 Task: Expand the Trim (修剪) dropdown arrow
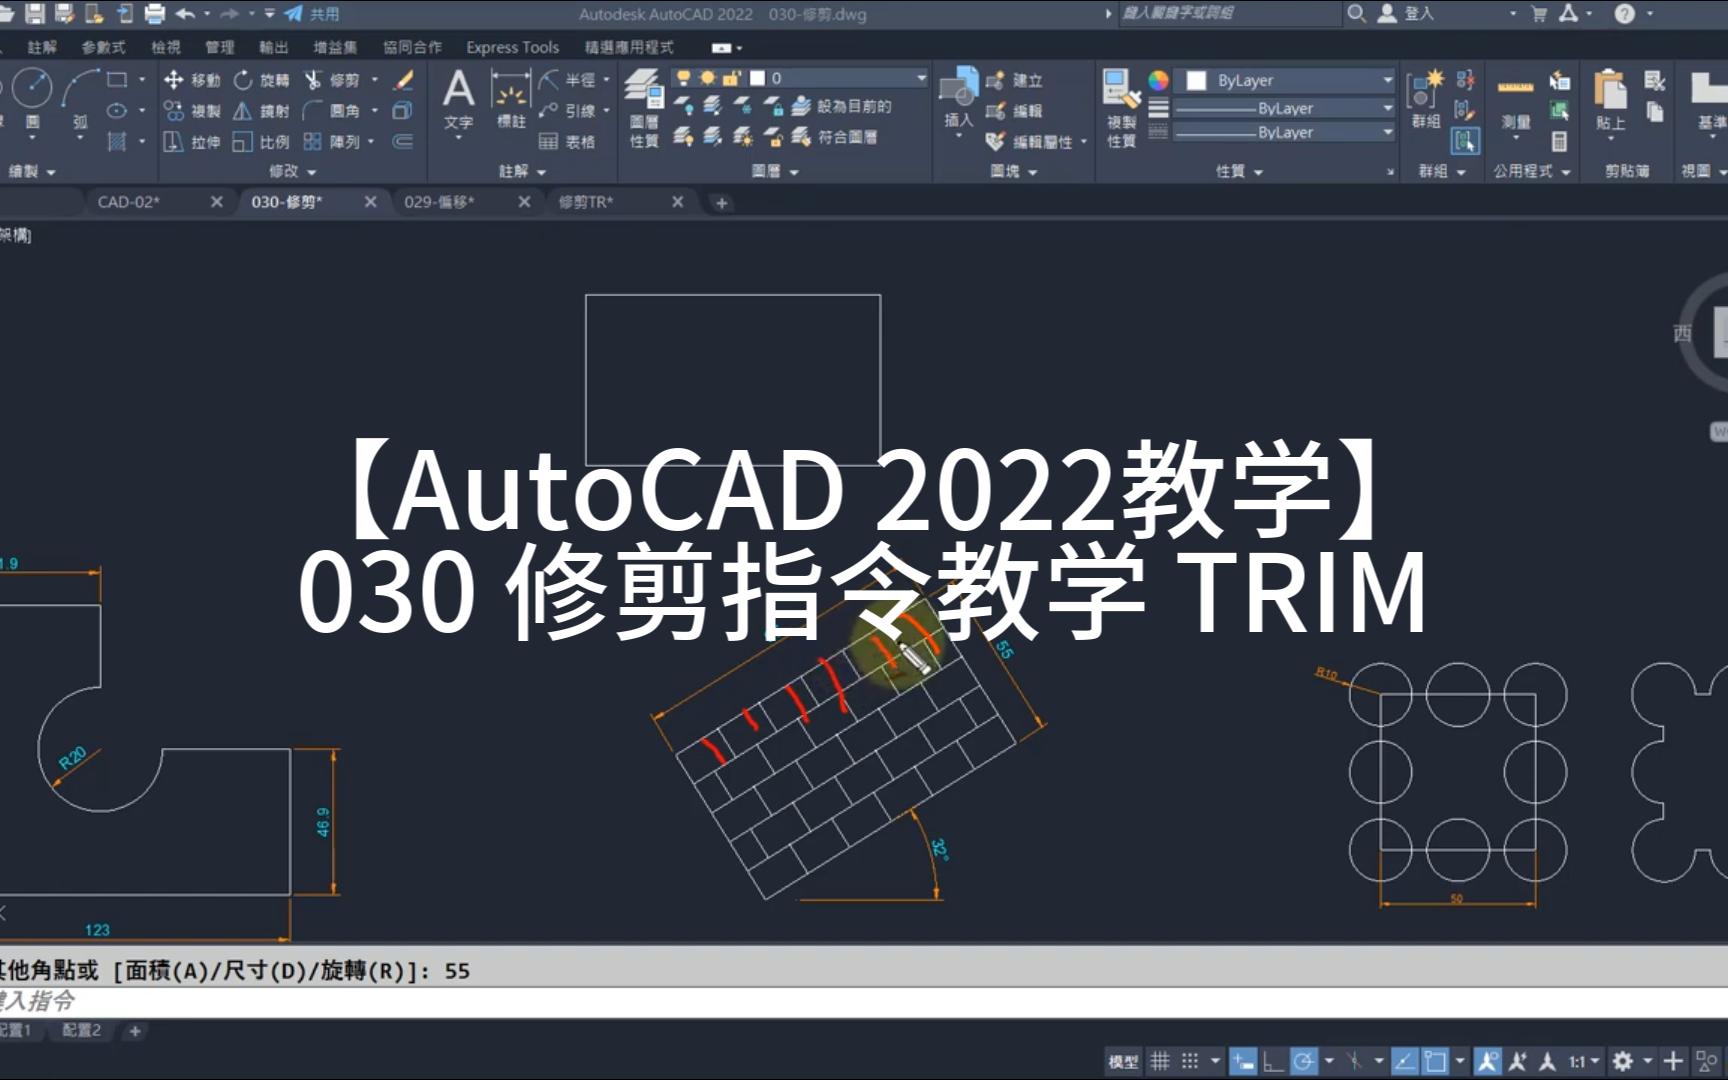(x=375, y=80)
